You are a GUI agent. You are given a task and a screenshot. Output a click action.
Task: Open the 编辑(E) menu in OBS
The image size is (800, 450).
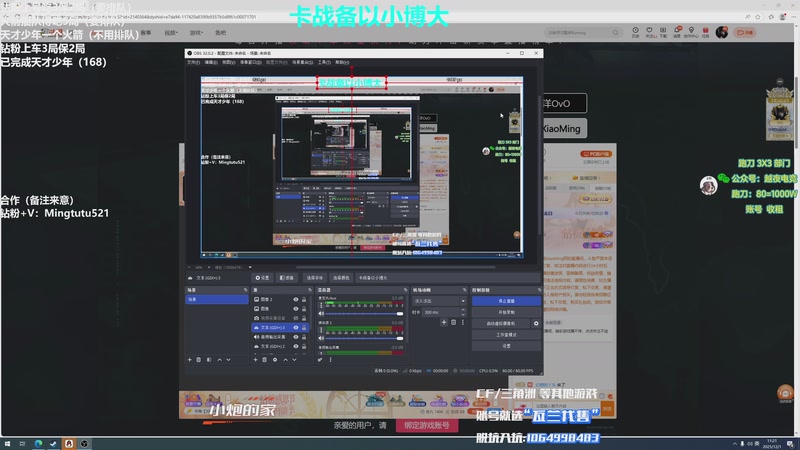tap(211, 62)
